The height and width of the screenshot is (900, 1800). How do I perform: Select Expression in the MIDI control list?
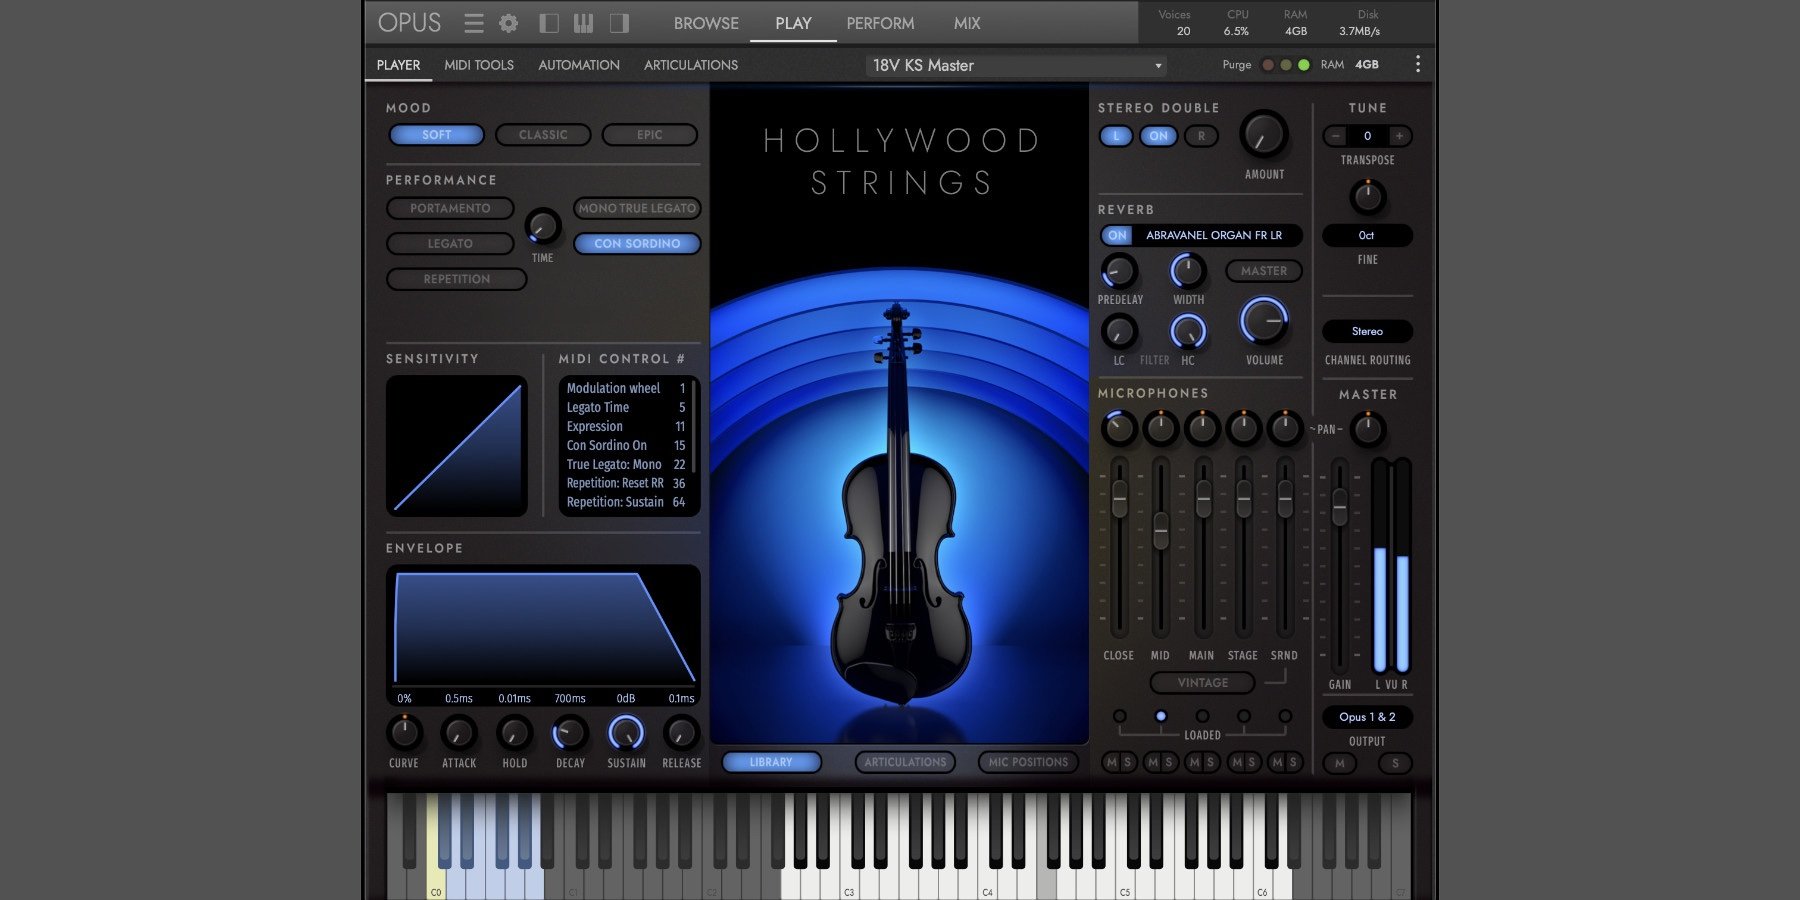pos(595,427)
